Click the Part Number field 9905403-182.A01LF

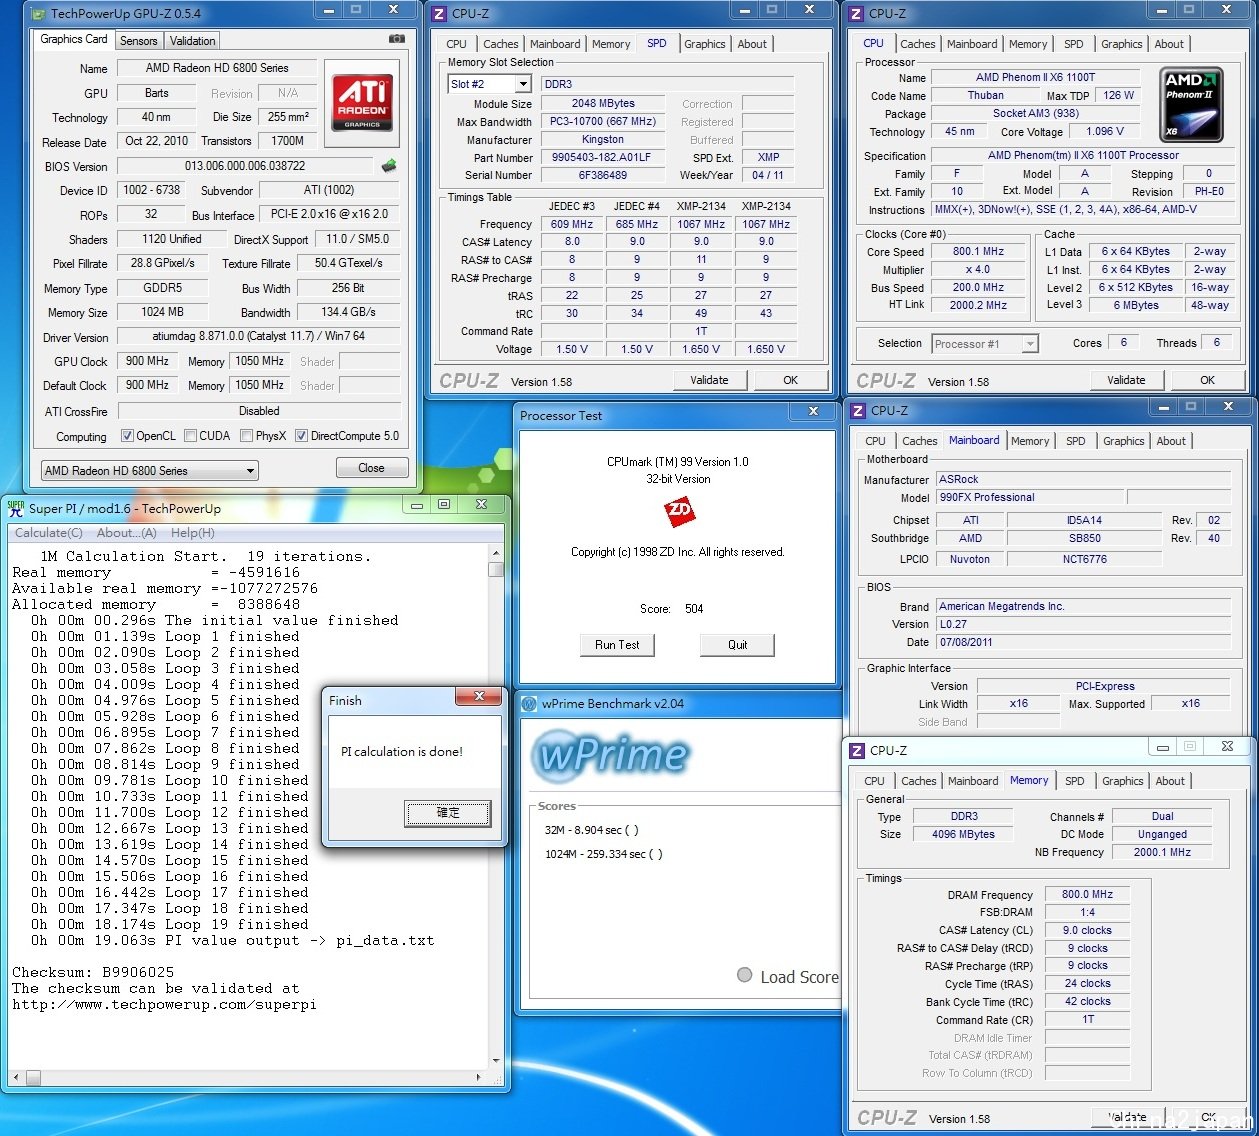(602, 157)
